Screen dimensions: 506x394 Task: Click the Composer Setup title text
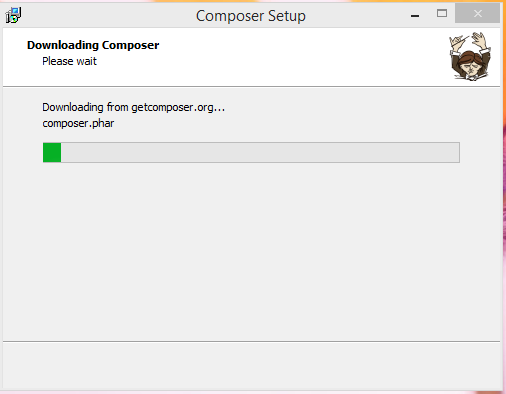pyautogui.click(x=251, y=16)
